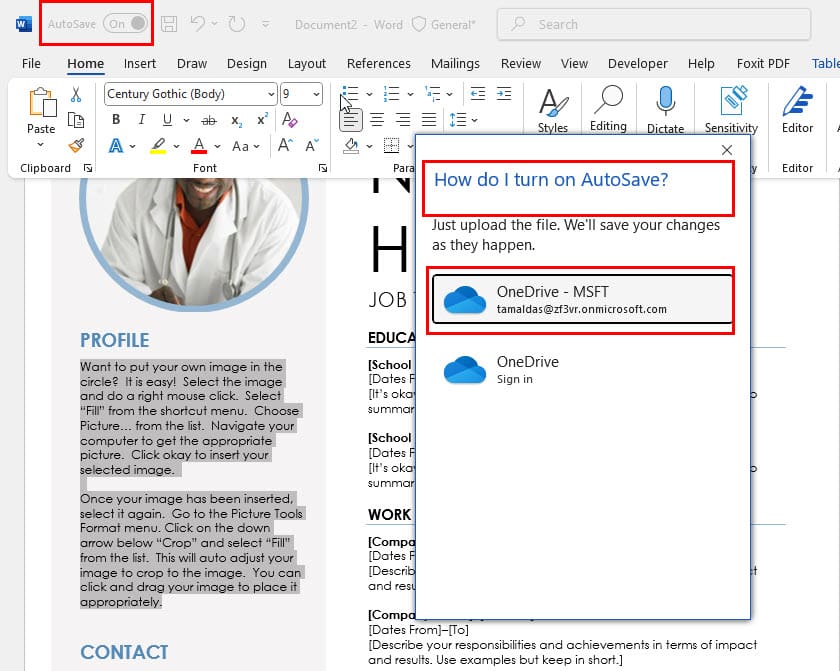Click the Save icon in the title bar
840x671 pixels.
tap(169, 24)
